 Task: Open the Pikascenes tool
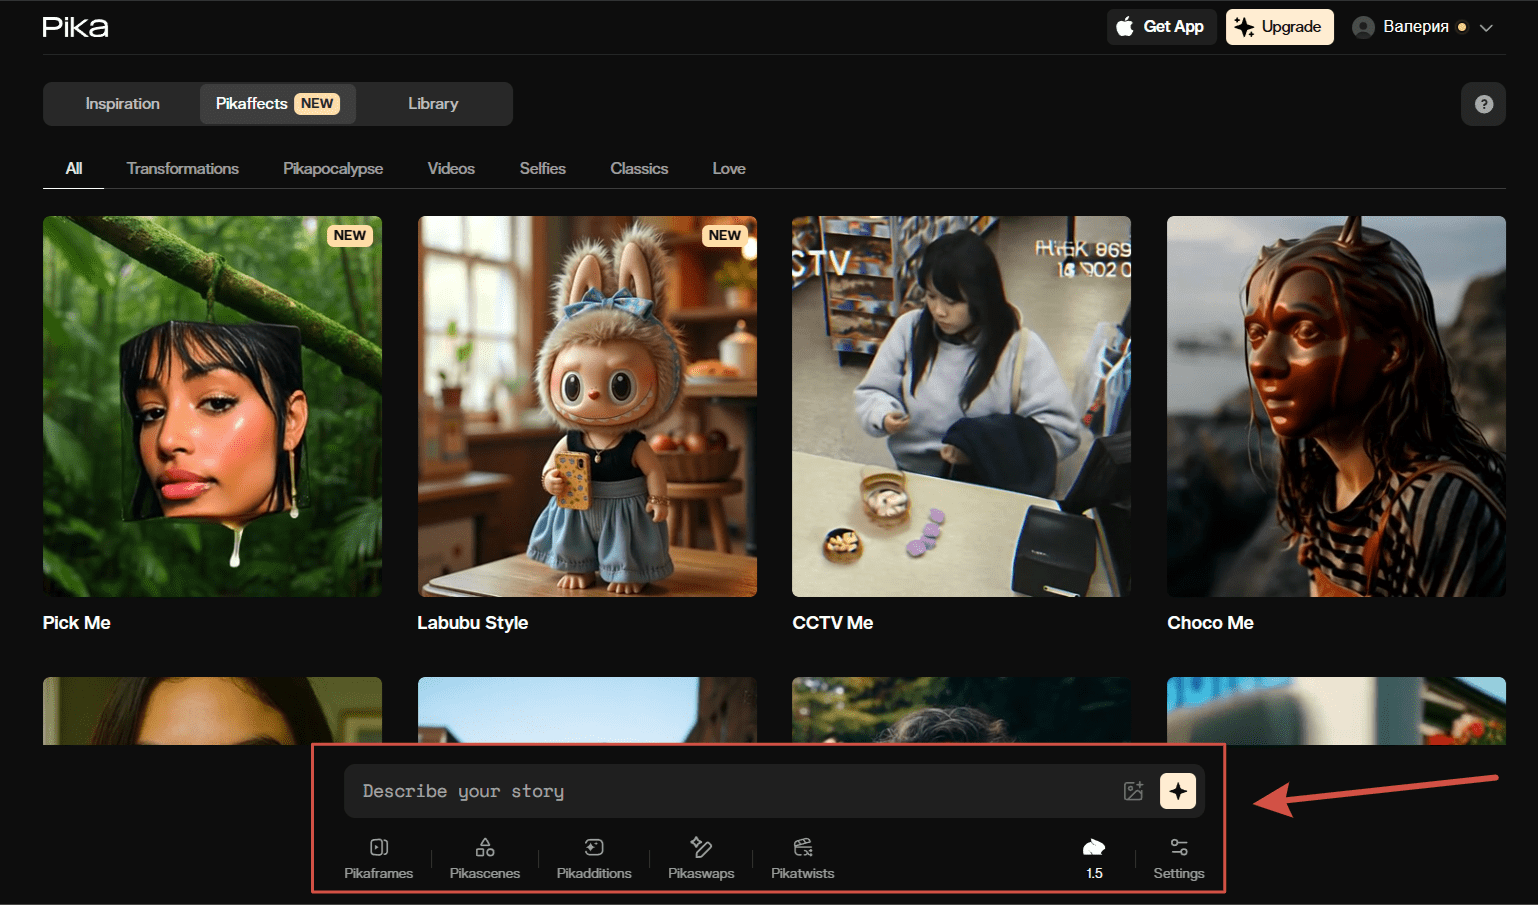(485, 859)
